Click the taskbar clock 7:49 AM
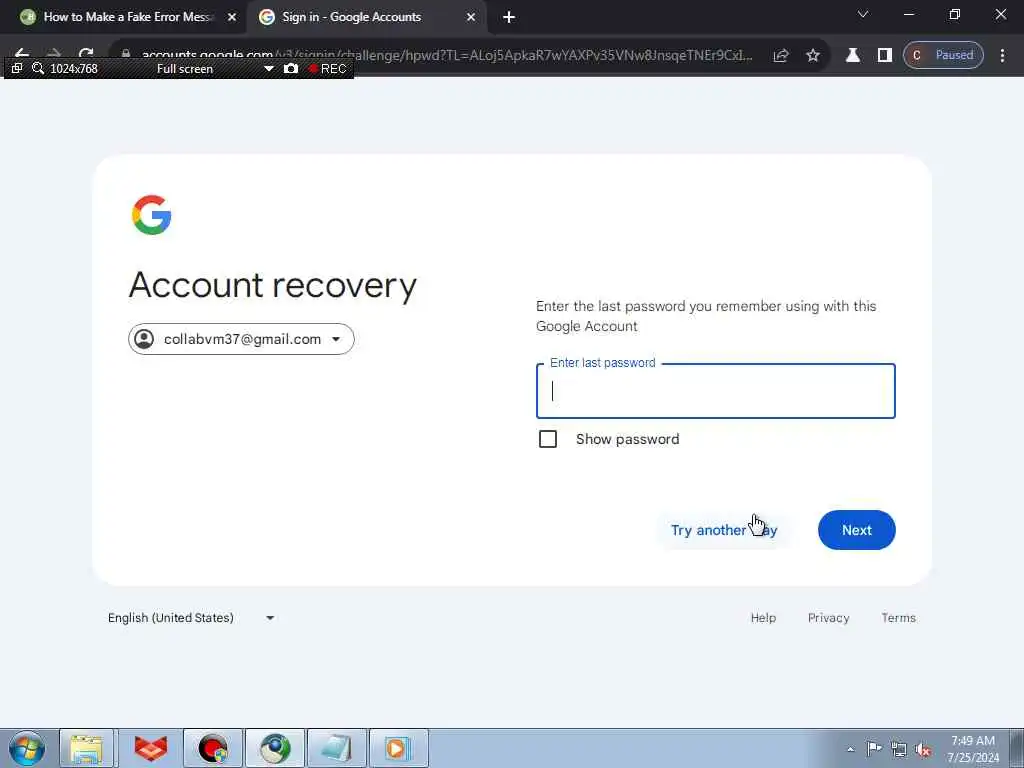Image resolution: width=1024 pixels, height=768 pixels. [x=972, y=748]
